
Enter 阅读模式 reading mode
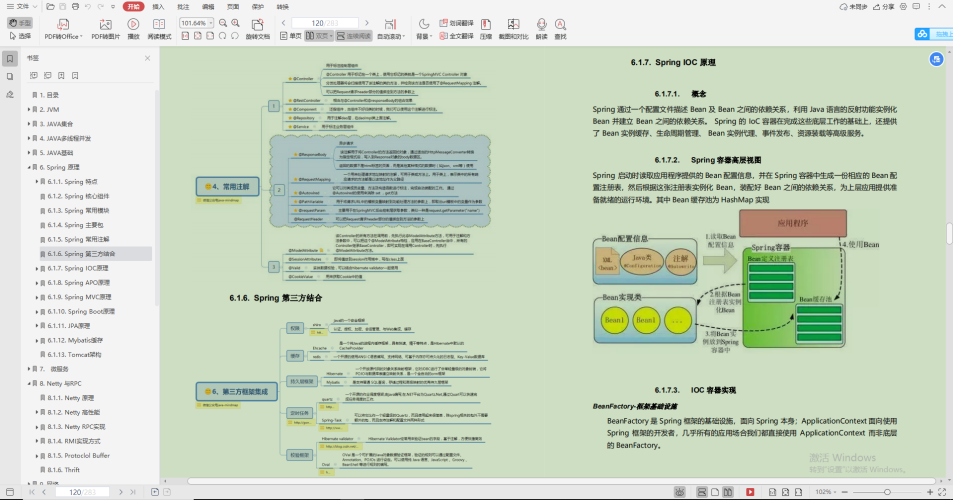159,29
